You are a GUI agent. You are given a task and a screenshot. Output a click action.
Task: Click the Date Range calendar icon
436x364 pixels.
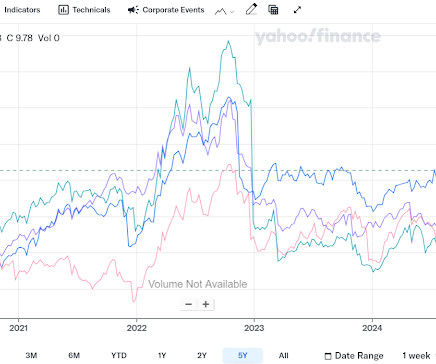[x=328, y=356]
